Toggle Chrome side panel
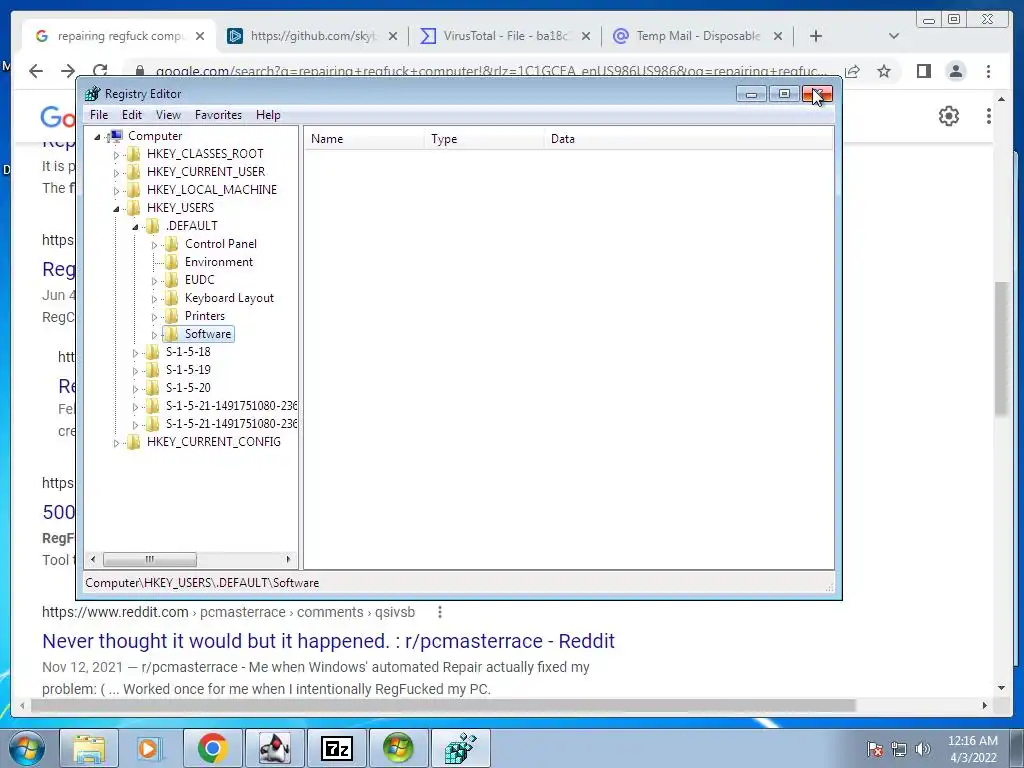This screenshot has width=1024, height=768. point(923,71)
